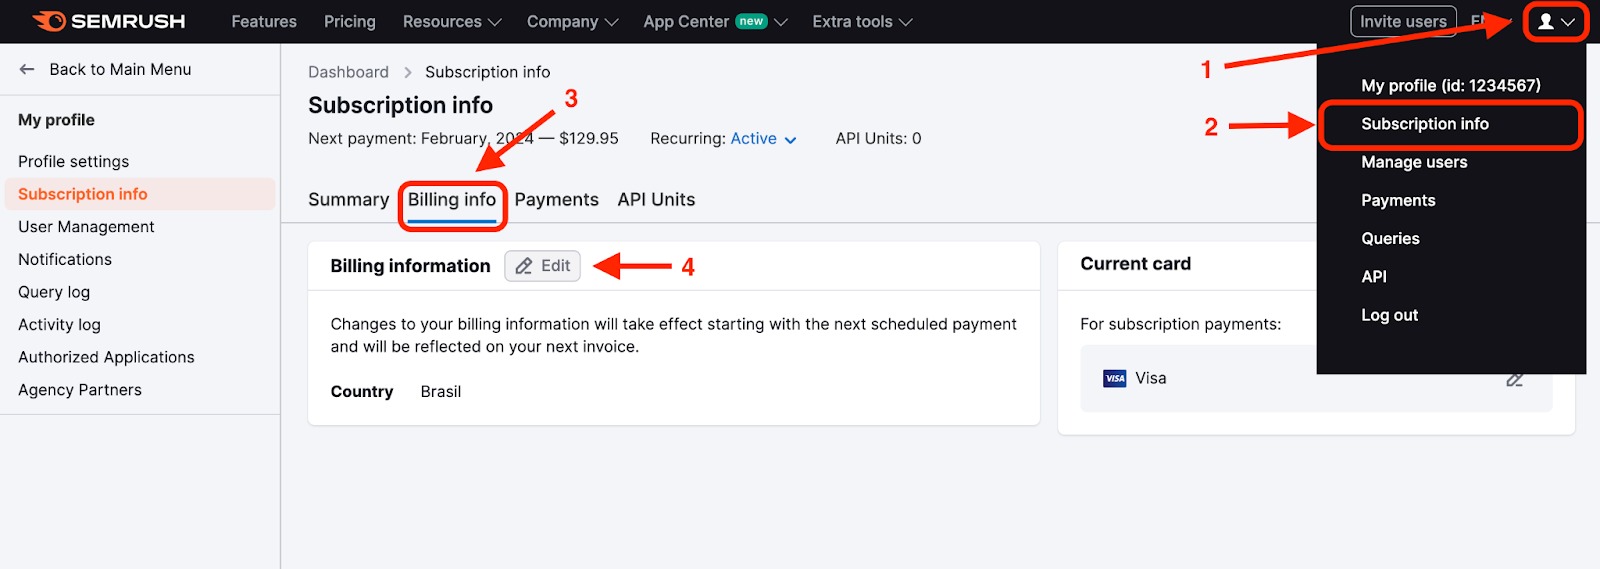Click the pencil icon beside Visa card
The width and height of the screenshot is (1600, 569).
point(1514,379)
